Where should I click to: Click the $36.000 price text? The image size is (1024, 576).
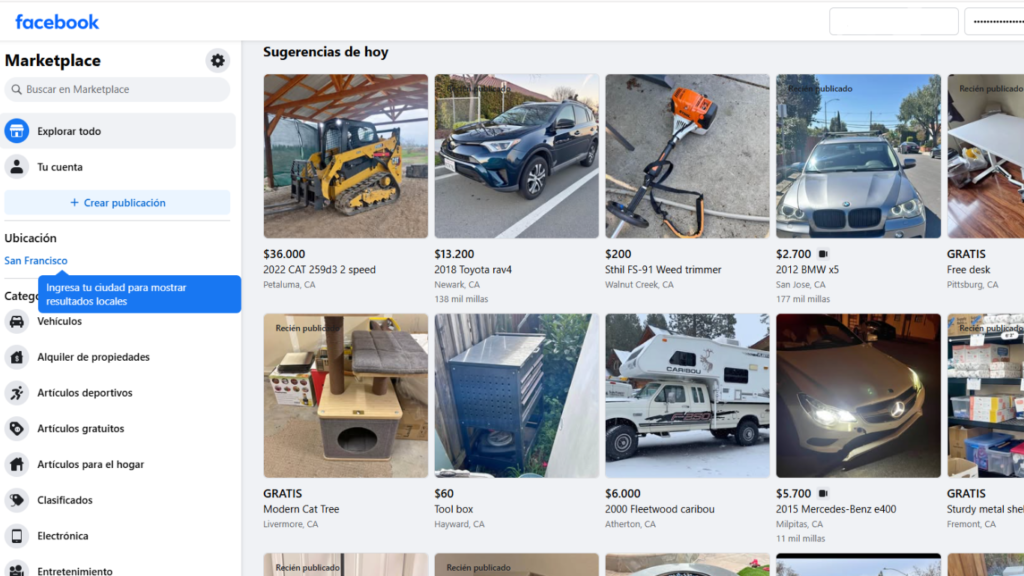click(284, 254)
